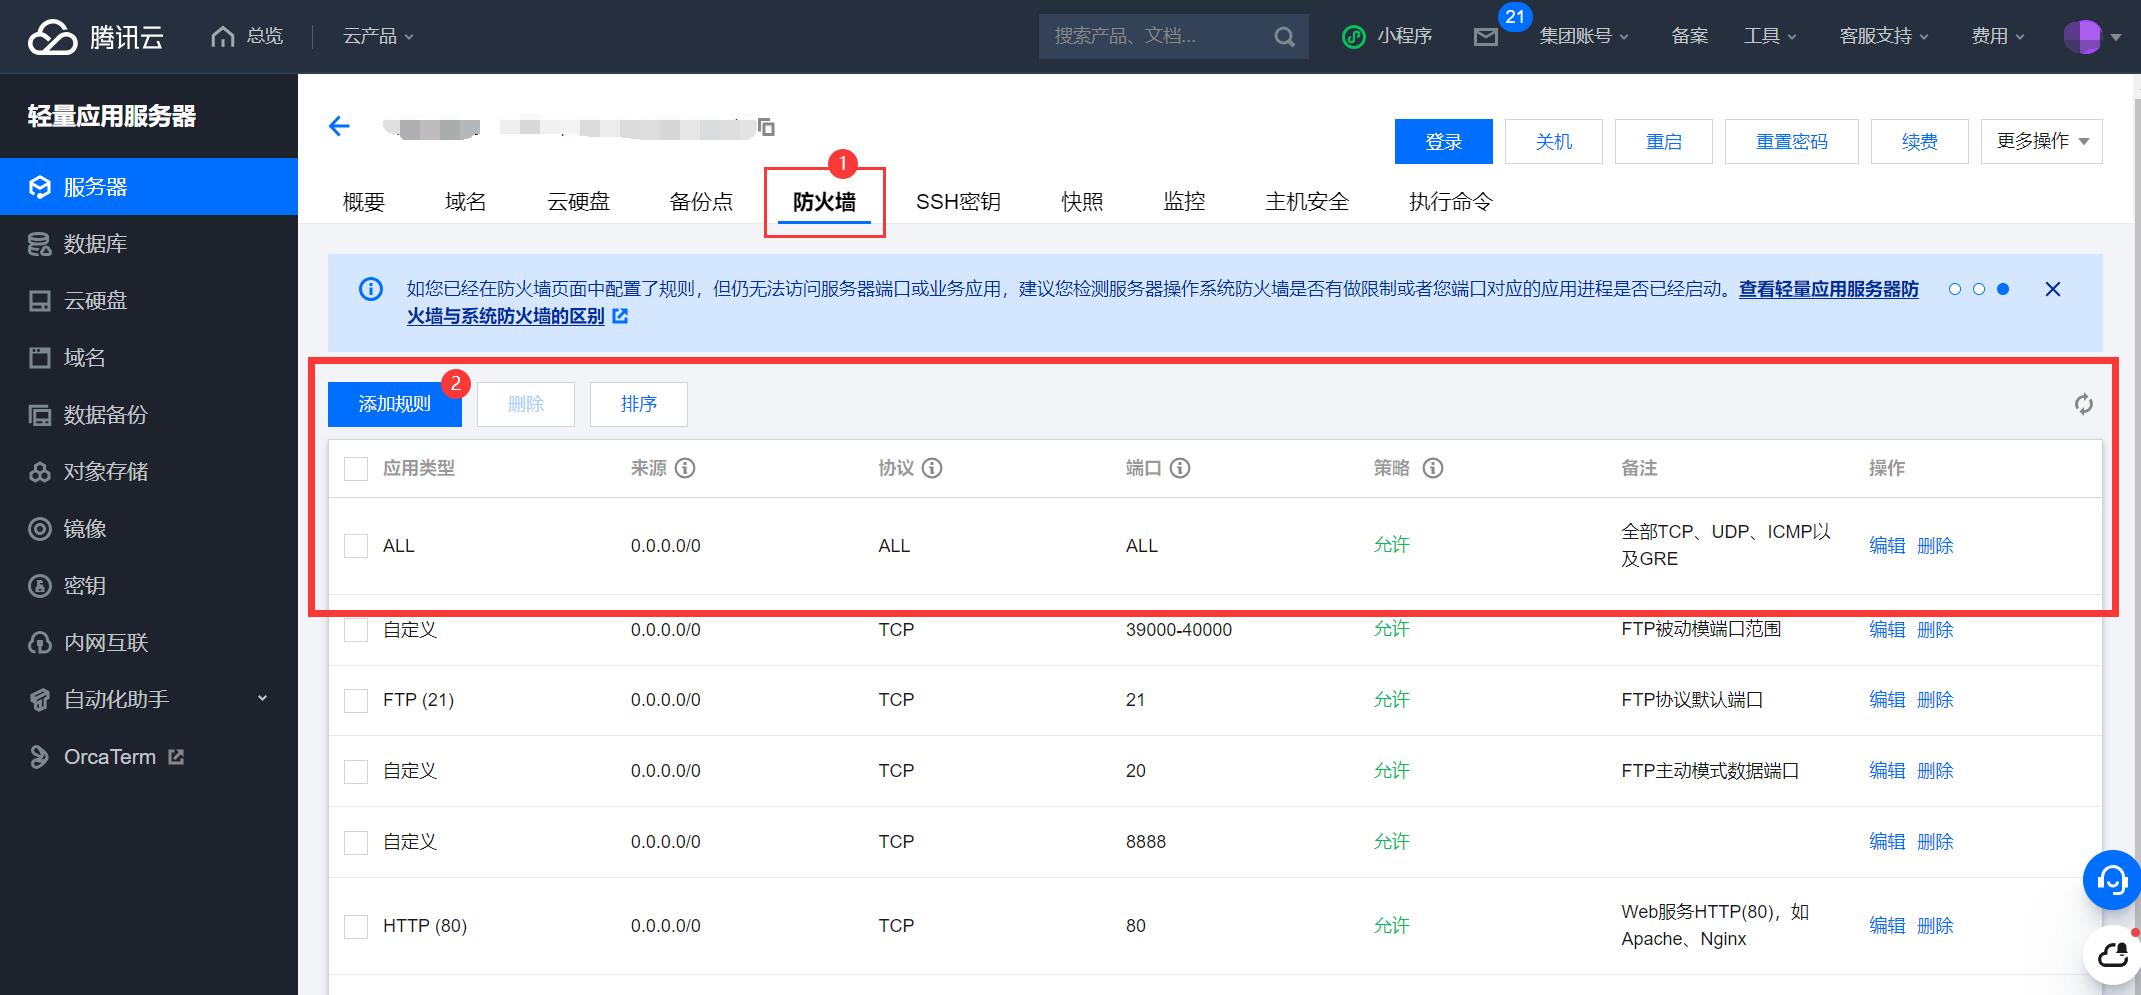Select the FTP (21) rule checkbox

coord(356,700)
